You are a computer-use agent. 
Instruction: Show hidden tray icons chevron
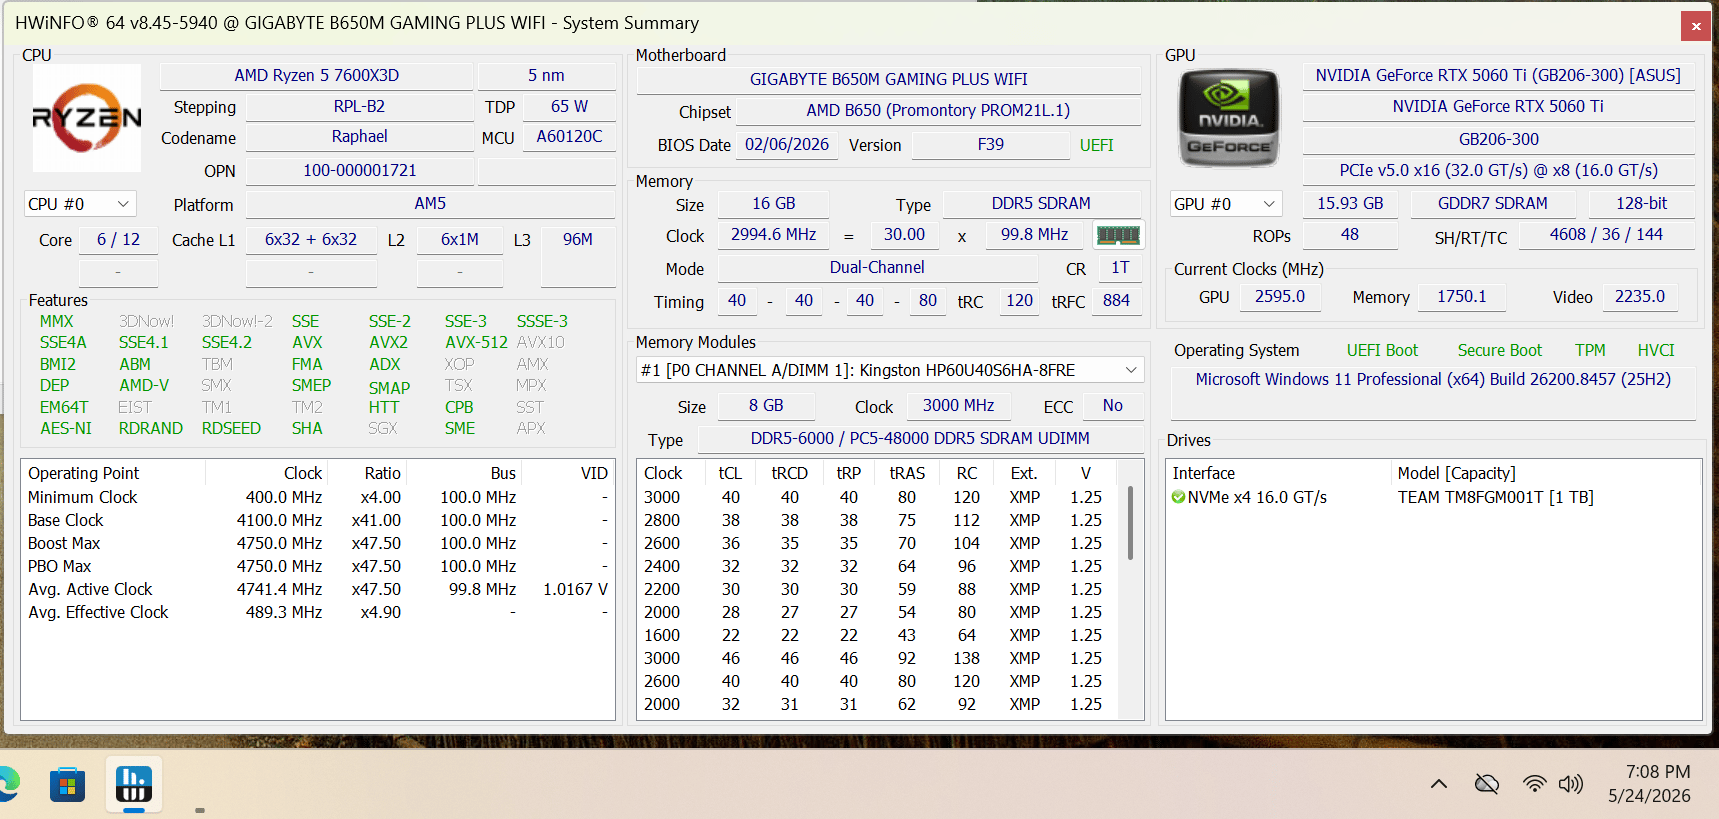tap(1439, 784)
